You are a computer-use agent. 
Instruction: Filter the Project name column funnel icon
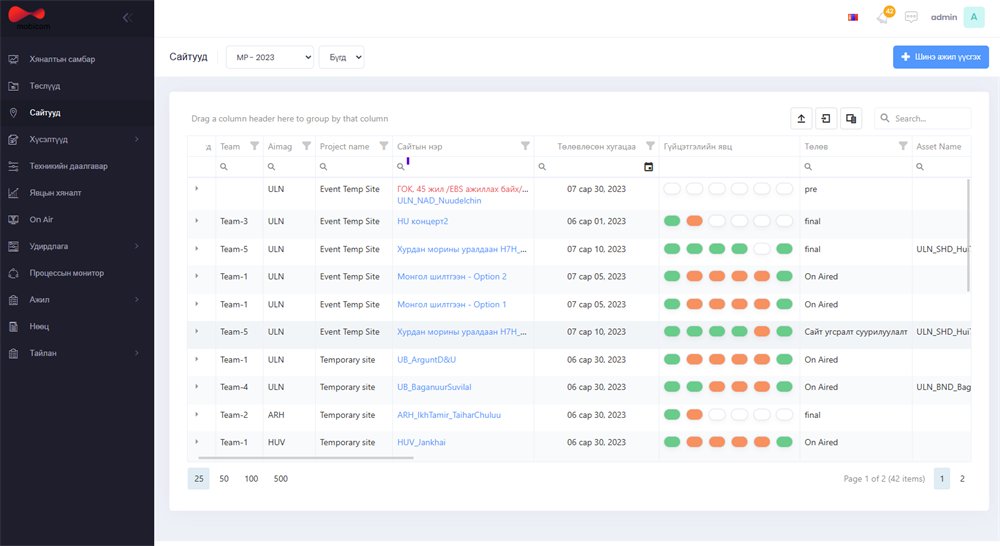pos(383,146)
